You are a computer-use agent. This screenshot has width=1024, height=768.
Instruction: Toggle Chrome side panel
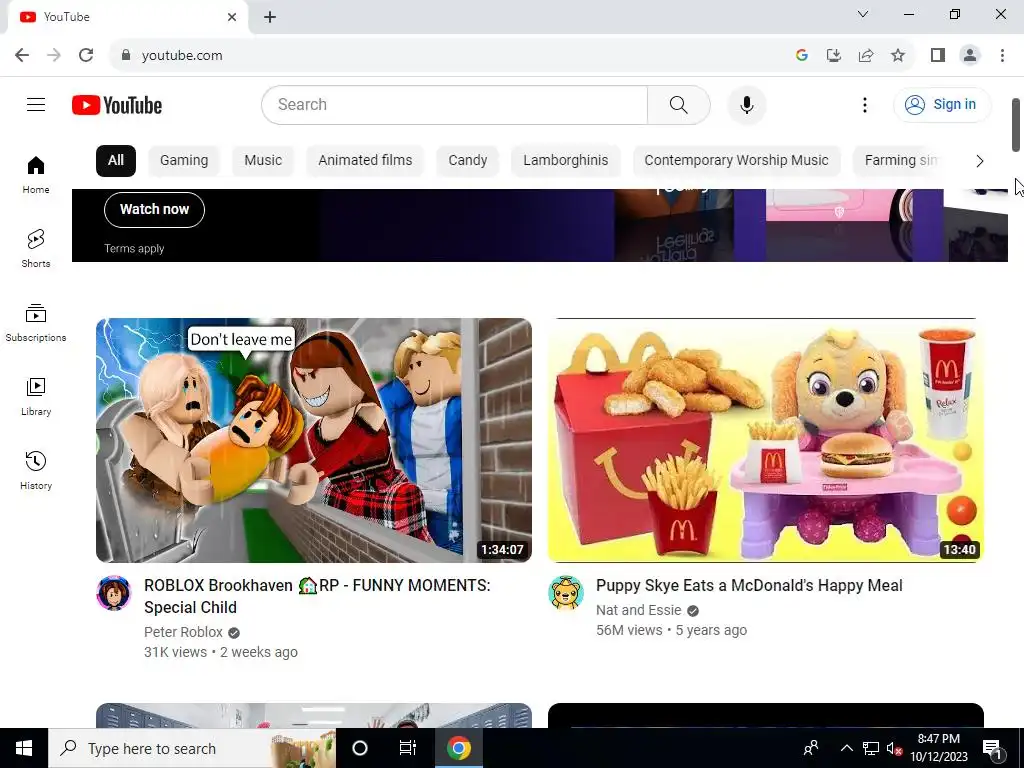point(938,56)
